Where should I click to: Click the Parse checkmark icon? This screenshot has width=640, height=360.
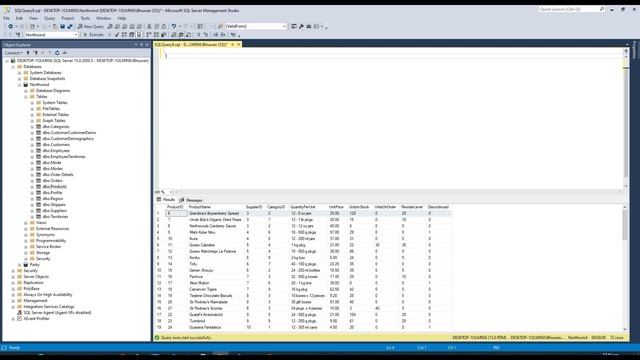click(117, 35)
